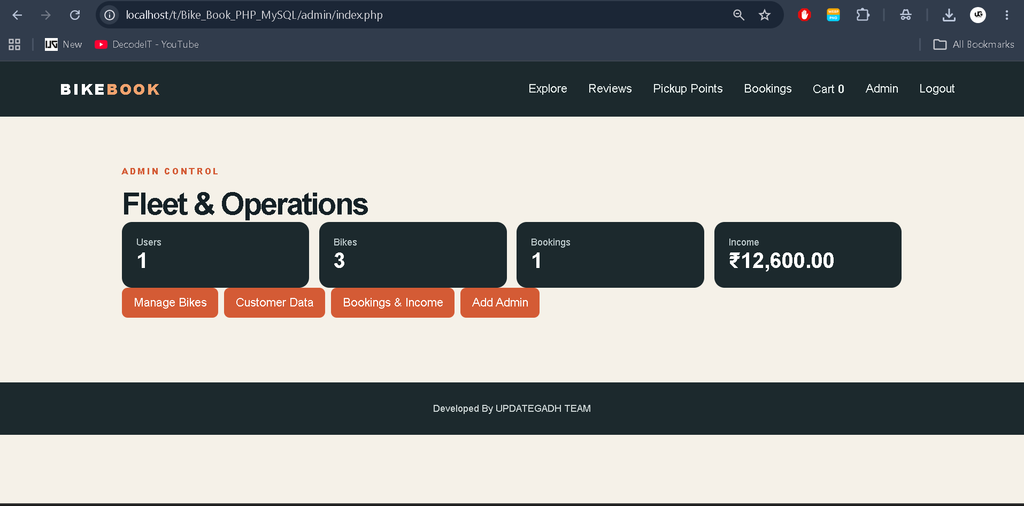
Task: Select Admin in the navigation bar
Action: click(882, 89)
